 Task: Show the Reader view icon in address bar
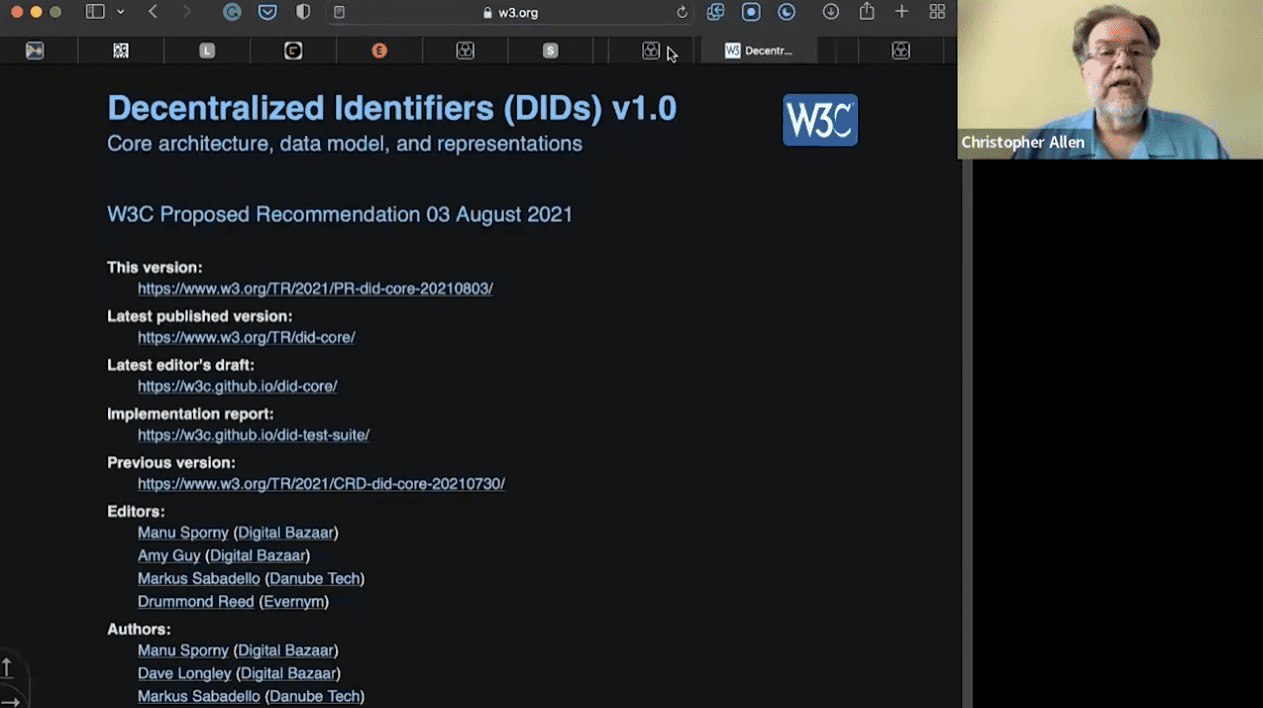(x=339, y=12)
